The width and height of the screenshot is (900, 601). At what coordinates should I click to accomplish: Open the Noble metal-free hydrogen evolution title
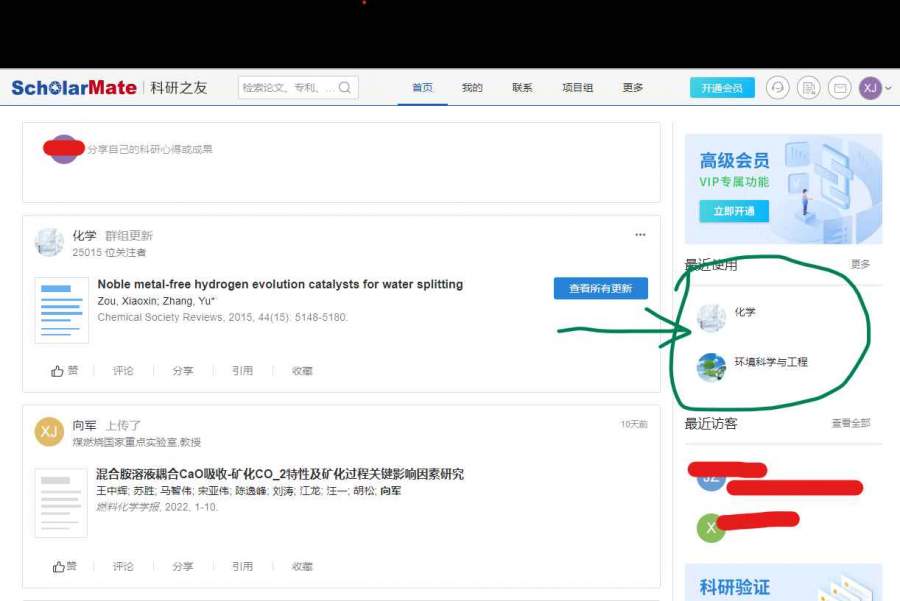[x=280, y=284]
